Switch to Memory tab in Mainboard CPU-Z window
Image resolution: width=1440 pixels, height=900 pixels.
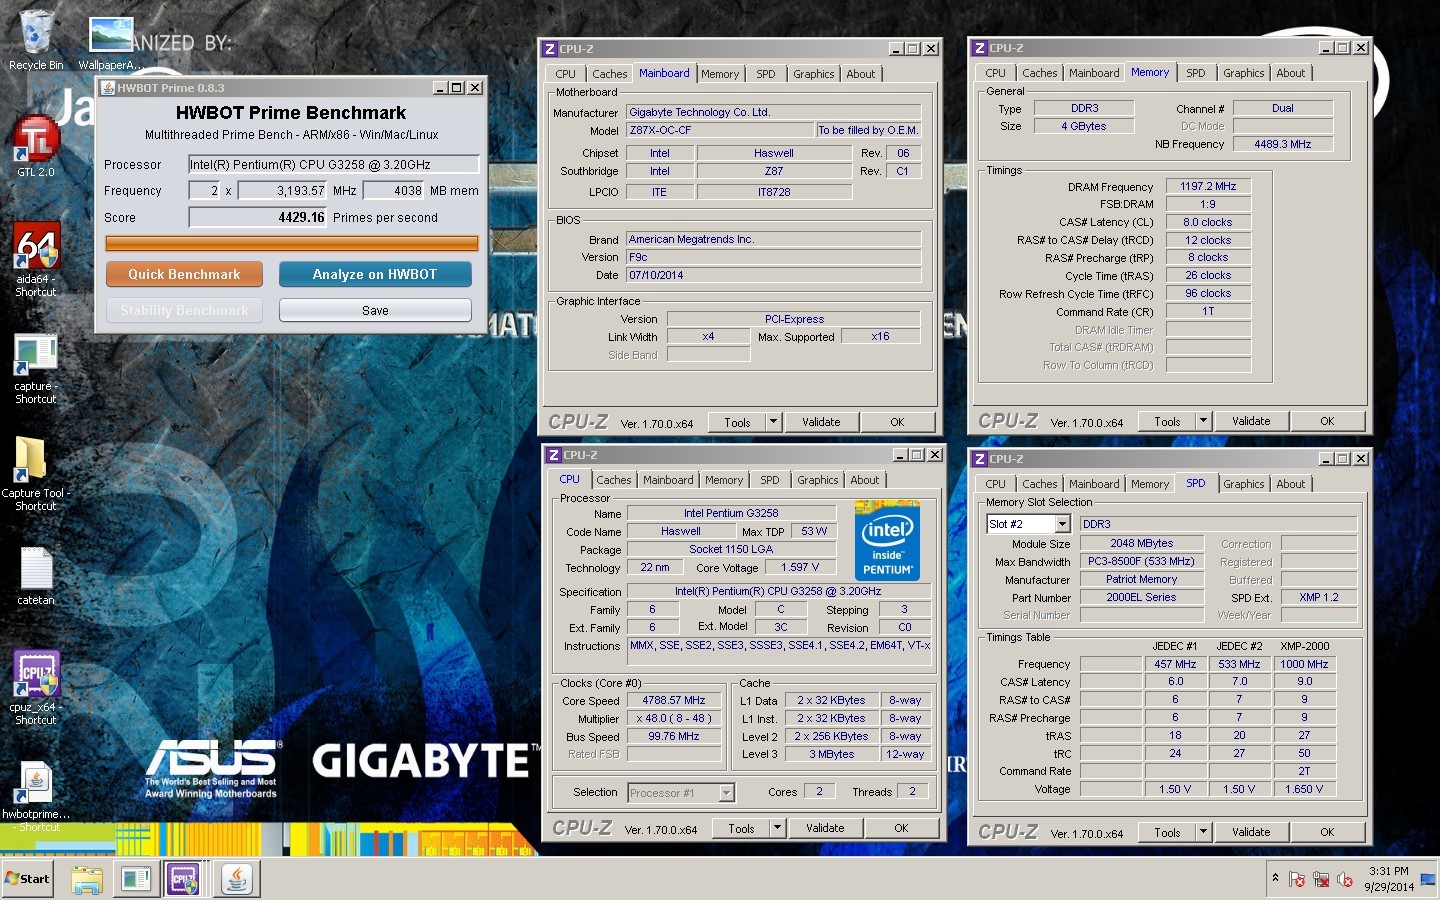click(719, 74)
